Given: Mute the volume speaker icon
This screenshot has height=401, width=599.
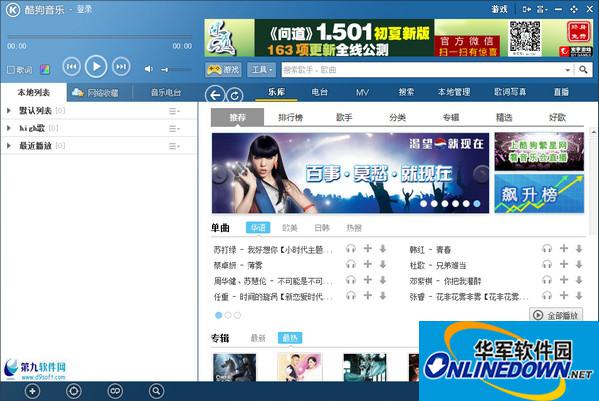Looking at the screenshot, I should [x=148, y=69].
